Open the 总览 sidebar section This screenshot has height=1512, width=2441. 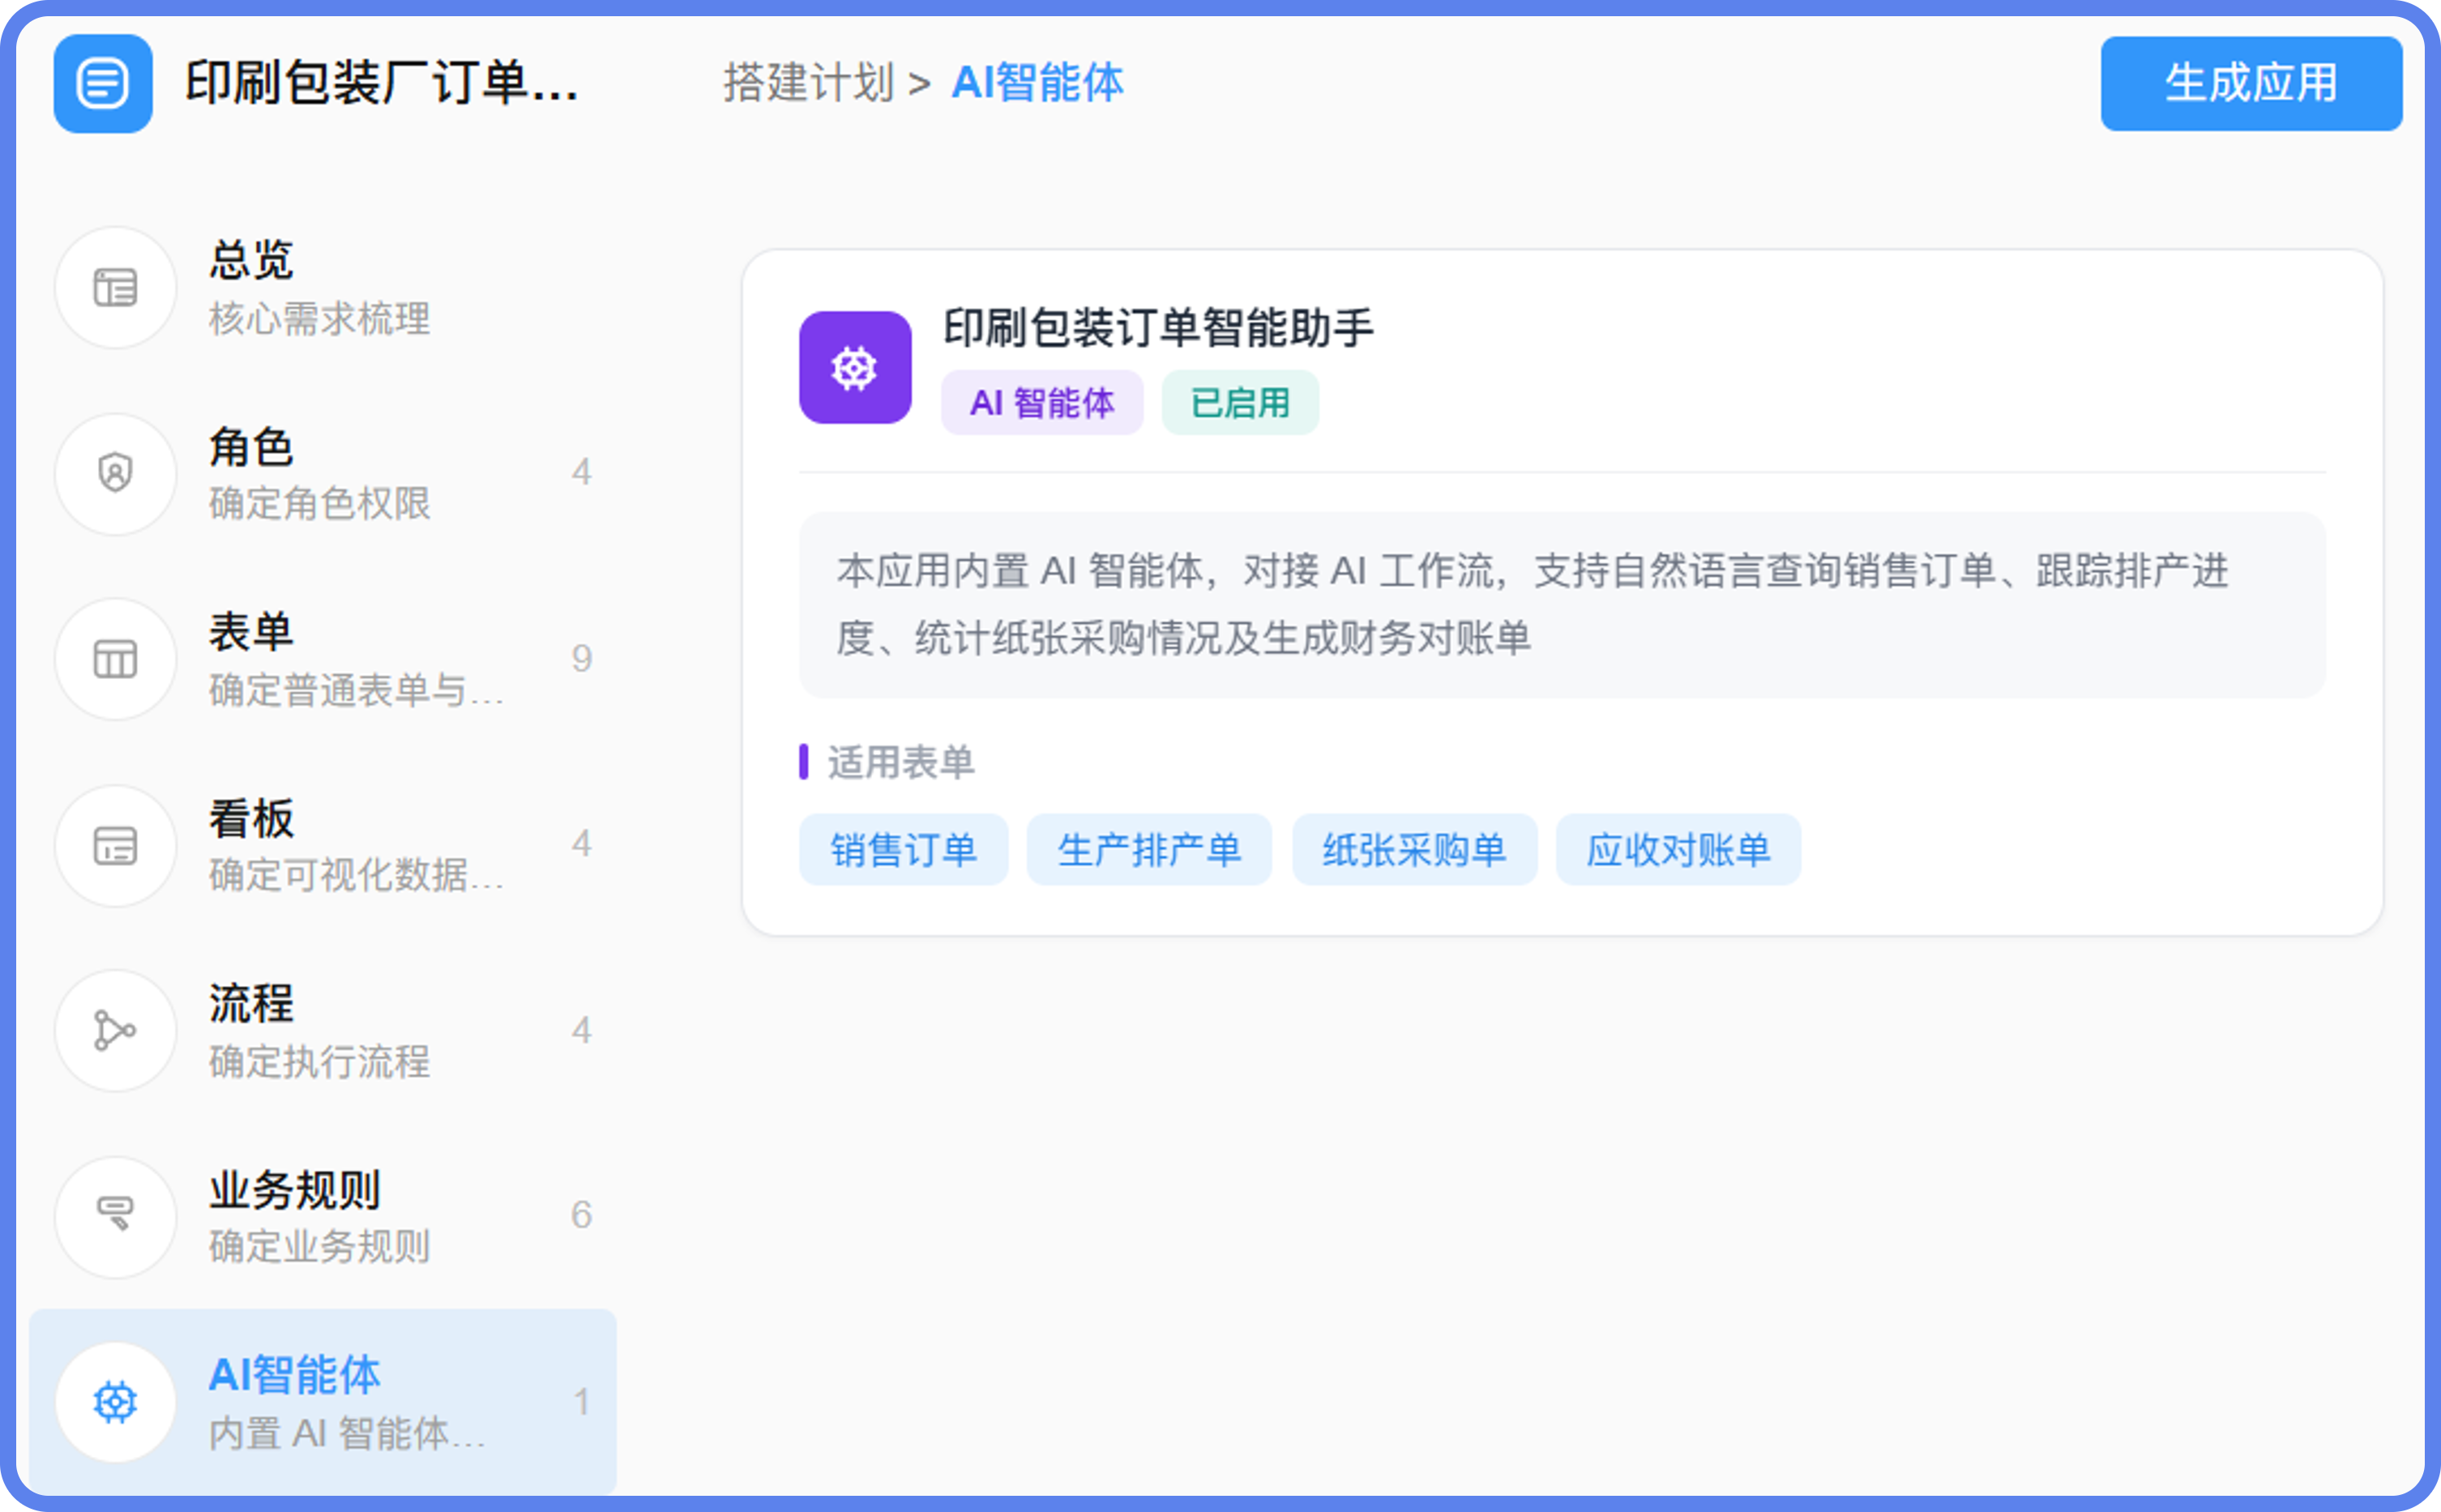[323, 288]
